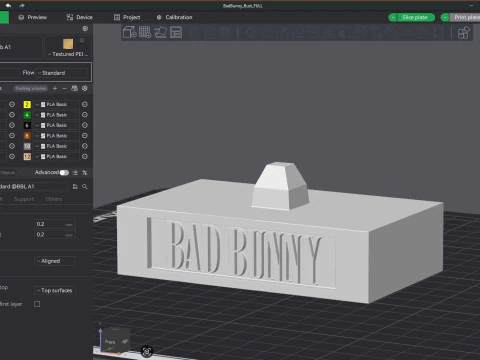Viewport: 480px width, 360px height.
Task: Toggle the Advanced settings switch
Action: pyautogui.click(x=64, y=172)
